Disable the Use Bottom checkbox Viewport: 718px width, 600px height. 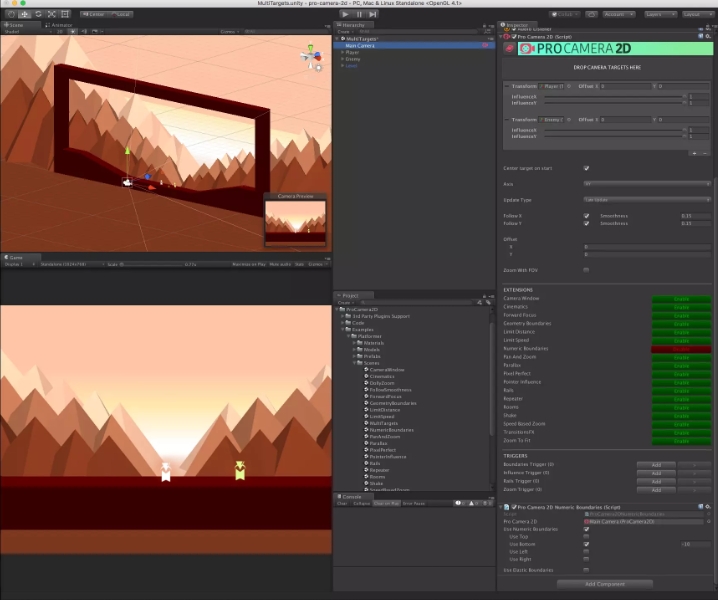(586, 544)
